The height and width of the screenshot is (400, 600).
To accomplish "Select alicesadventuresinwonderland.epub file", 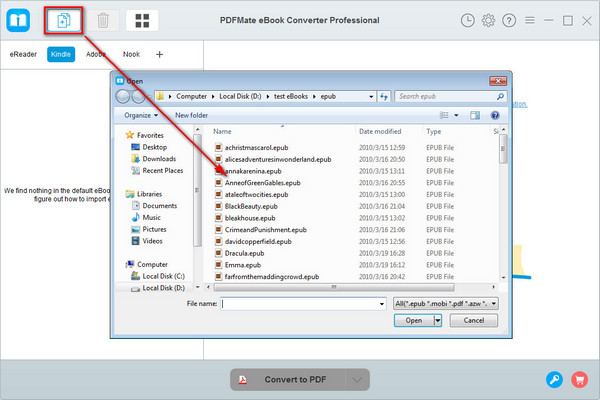I will (x=273, y=159).
